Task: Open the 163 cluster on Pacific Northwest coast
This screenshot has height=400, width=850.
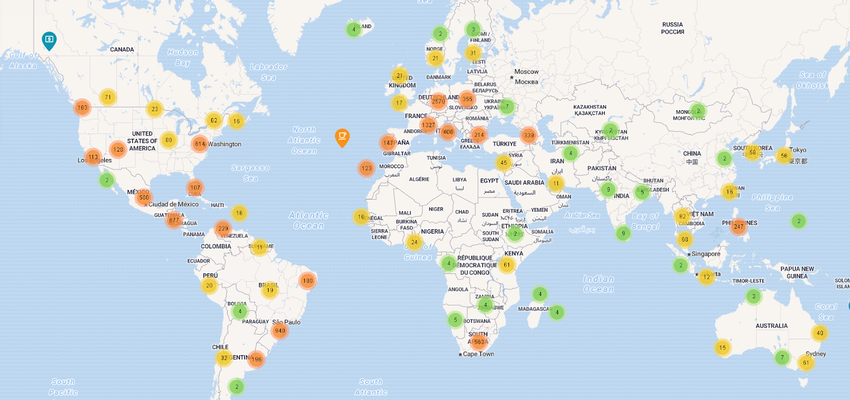Action: click(x=82, y=108)
